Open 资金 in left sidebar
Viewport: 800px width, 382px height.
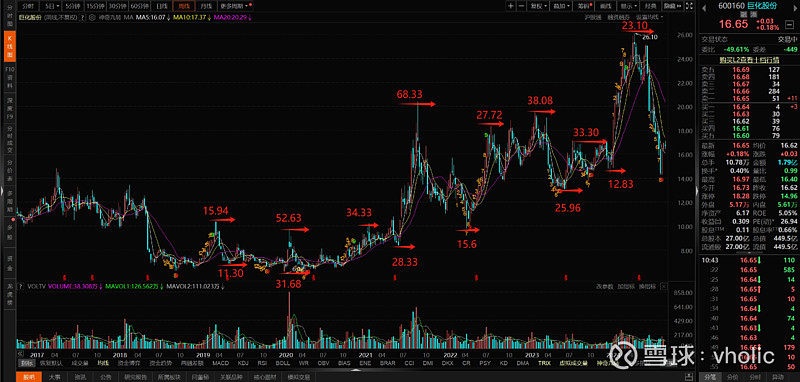tap(9, 264)
